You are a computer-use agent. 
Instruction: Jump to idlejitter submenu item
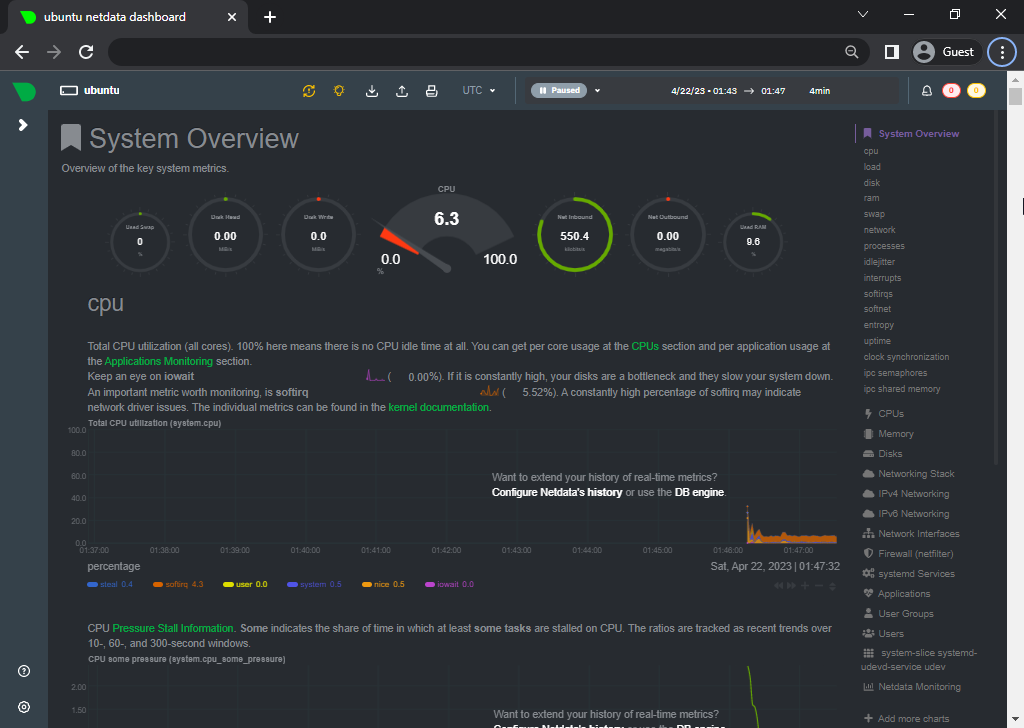(x=880, y=262)
